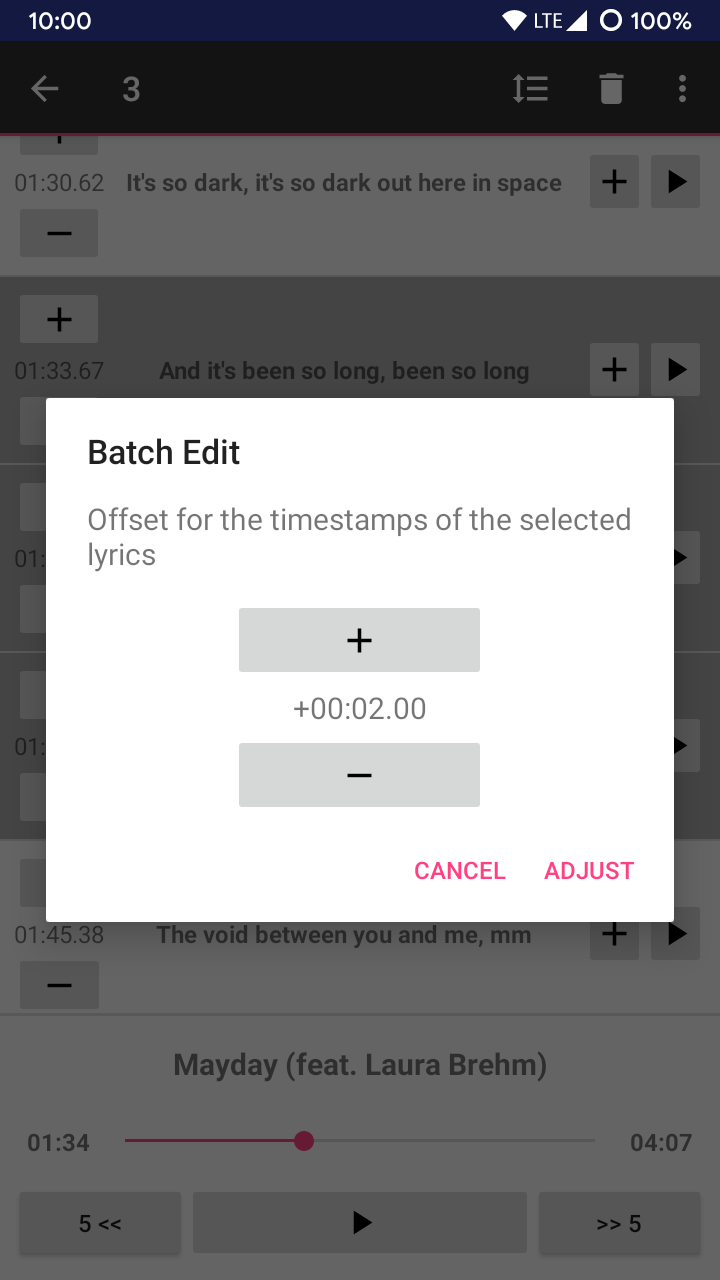
Task: Rewind 5 seconds with '5 <<' button
Action: coord(100,1223)
